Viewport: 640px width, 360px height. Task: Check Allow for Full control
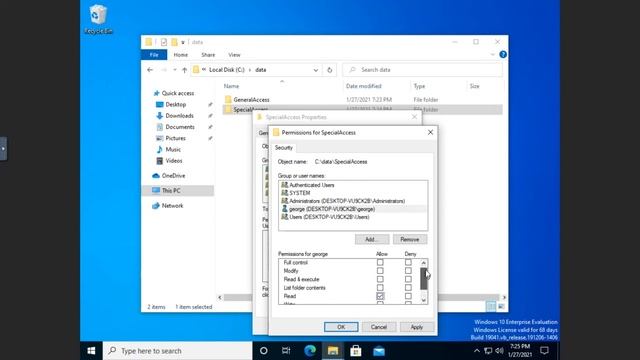(380, 262)
